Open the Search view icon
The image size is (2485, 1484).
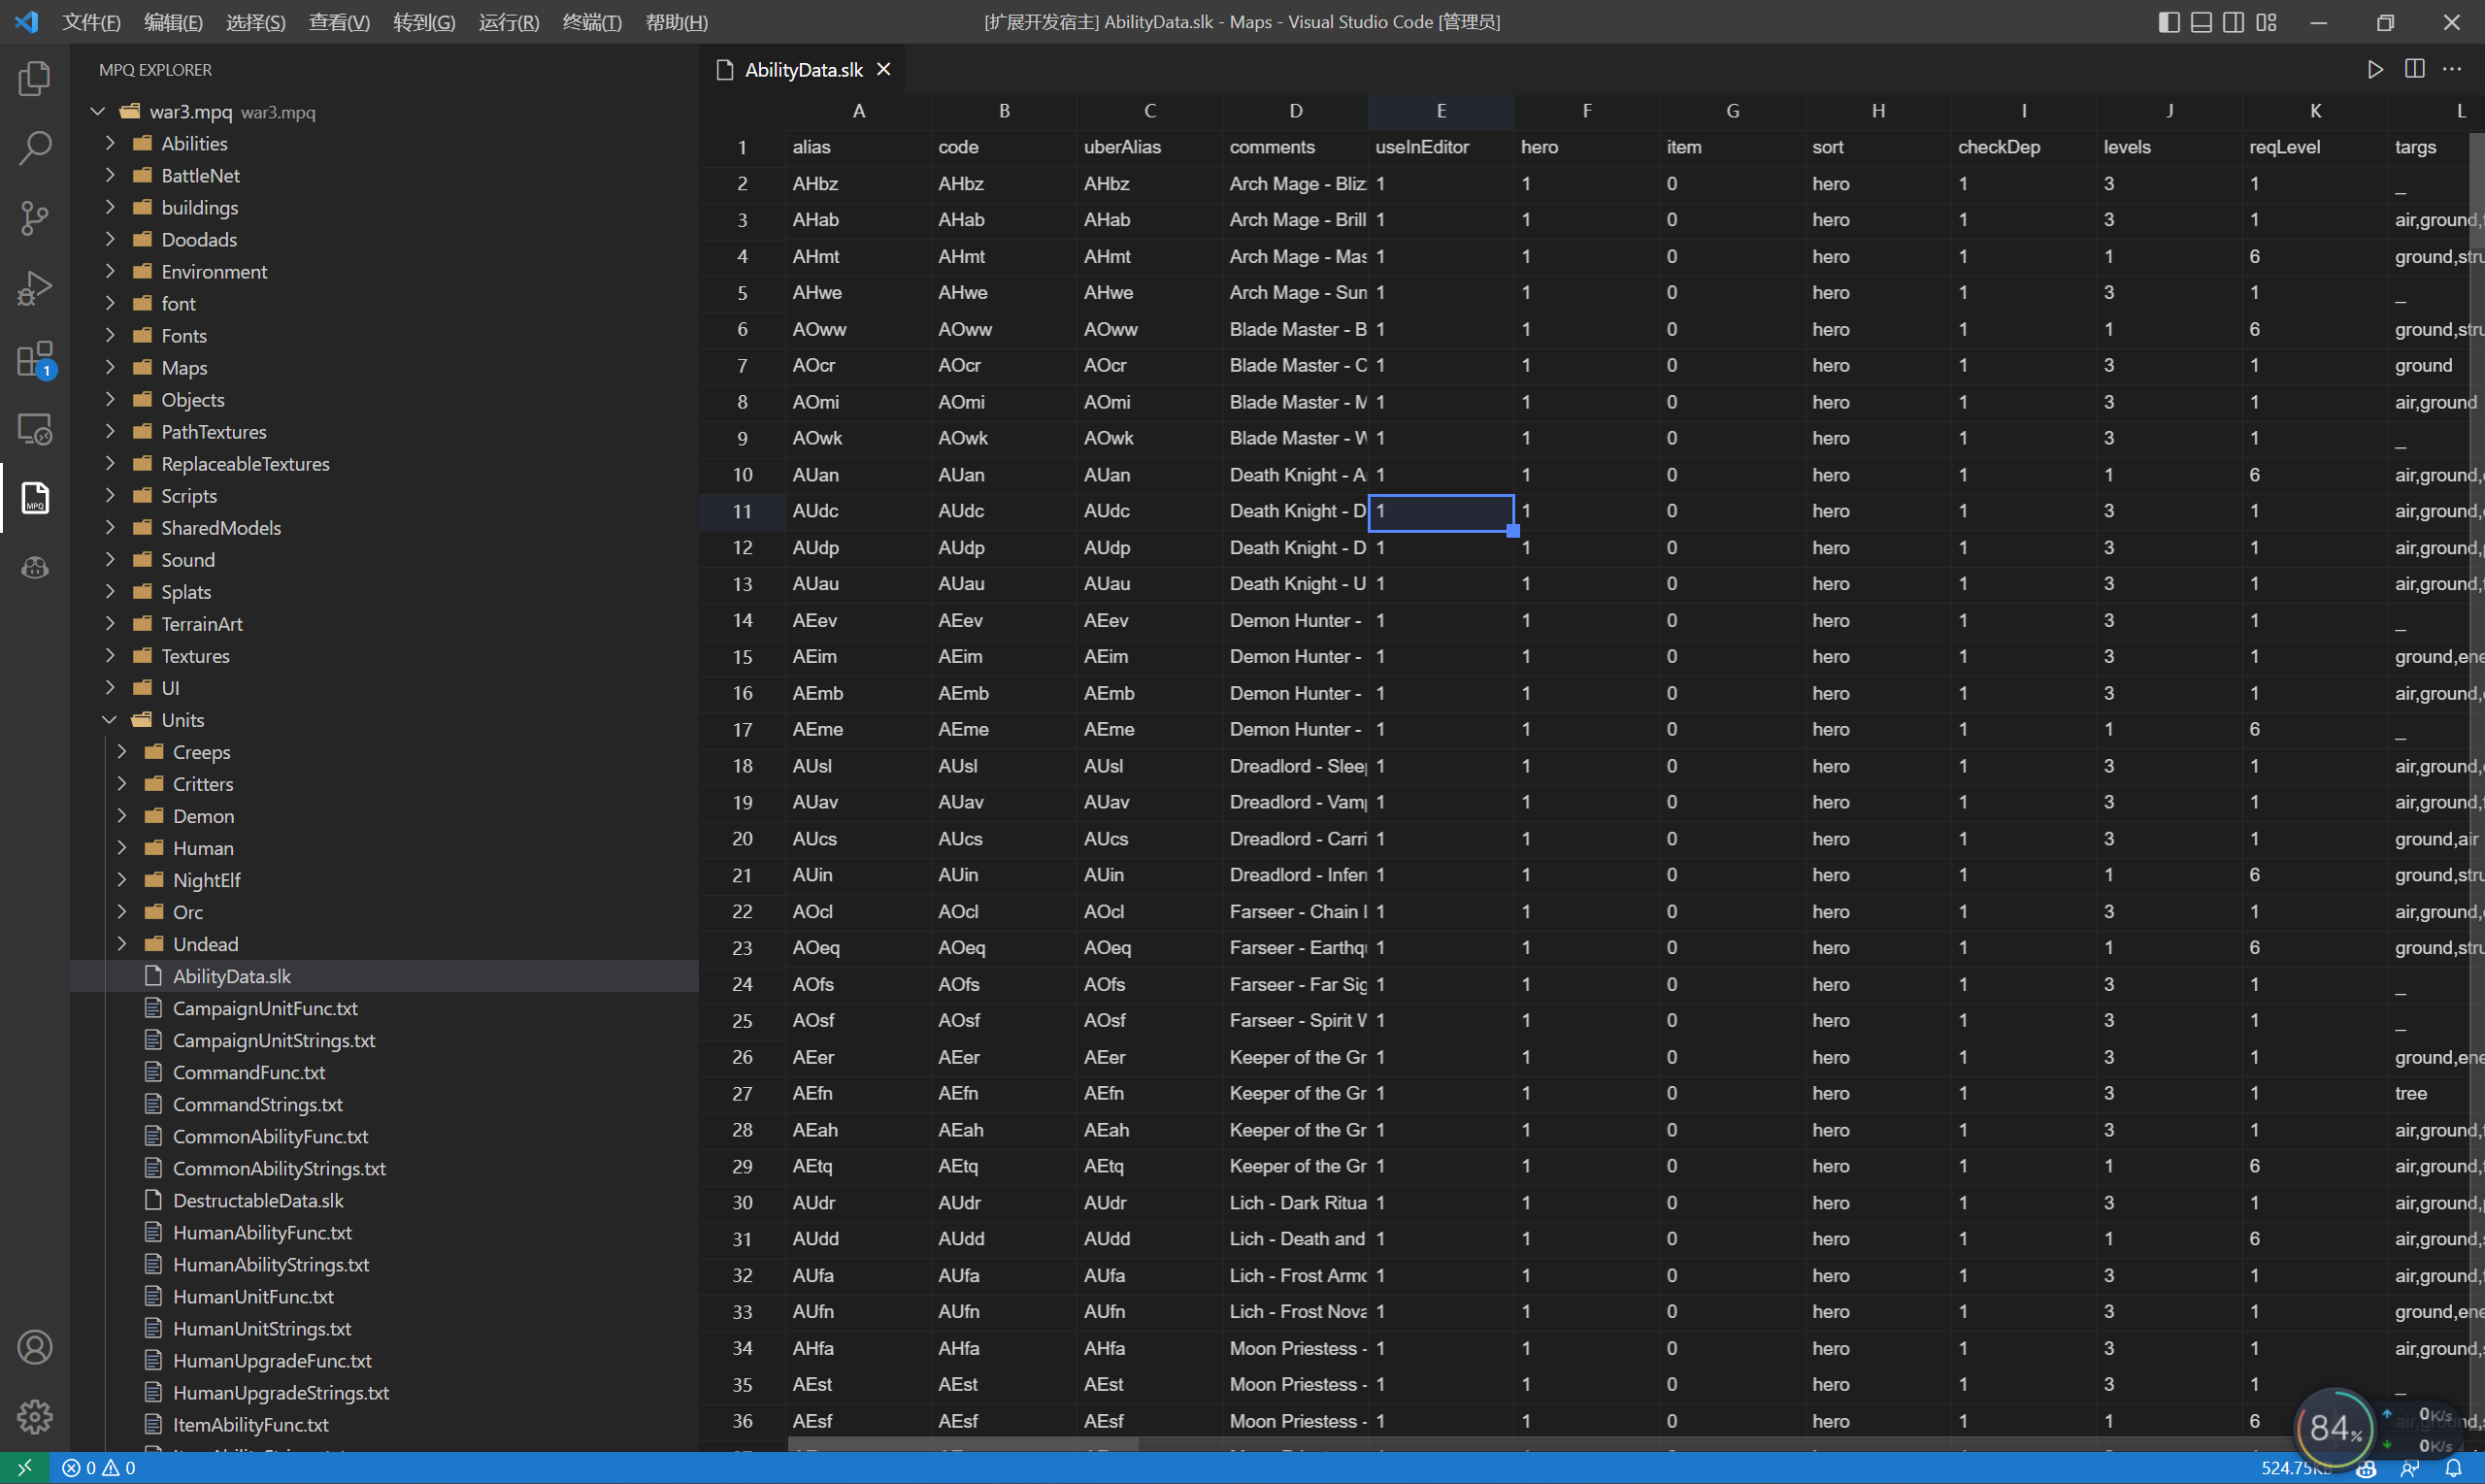tap(35, 148)
